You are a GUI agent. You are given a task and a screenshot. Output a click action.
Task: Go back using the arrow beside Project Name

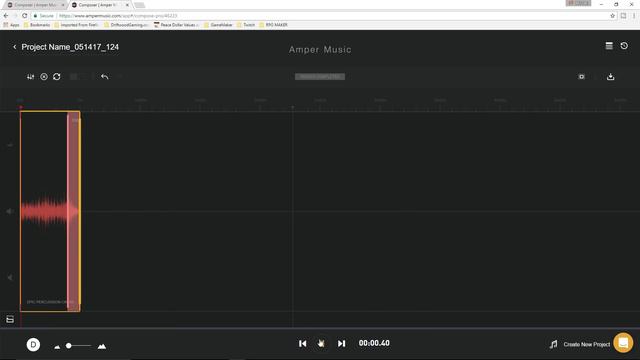[15, 47]
